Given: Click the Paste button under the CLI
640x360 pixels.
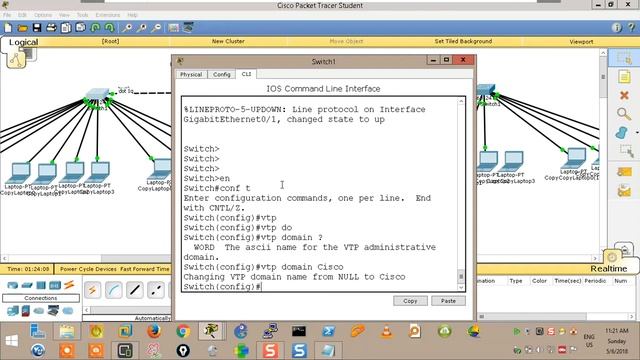Looking at the screenshot, I should pos(448,301).
